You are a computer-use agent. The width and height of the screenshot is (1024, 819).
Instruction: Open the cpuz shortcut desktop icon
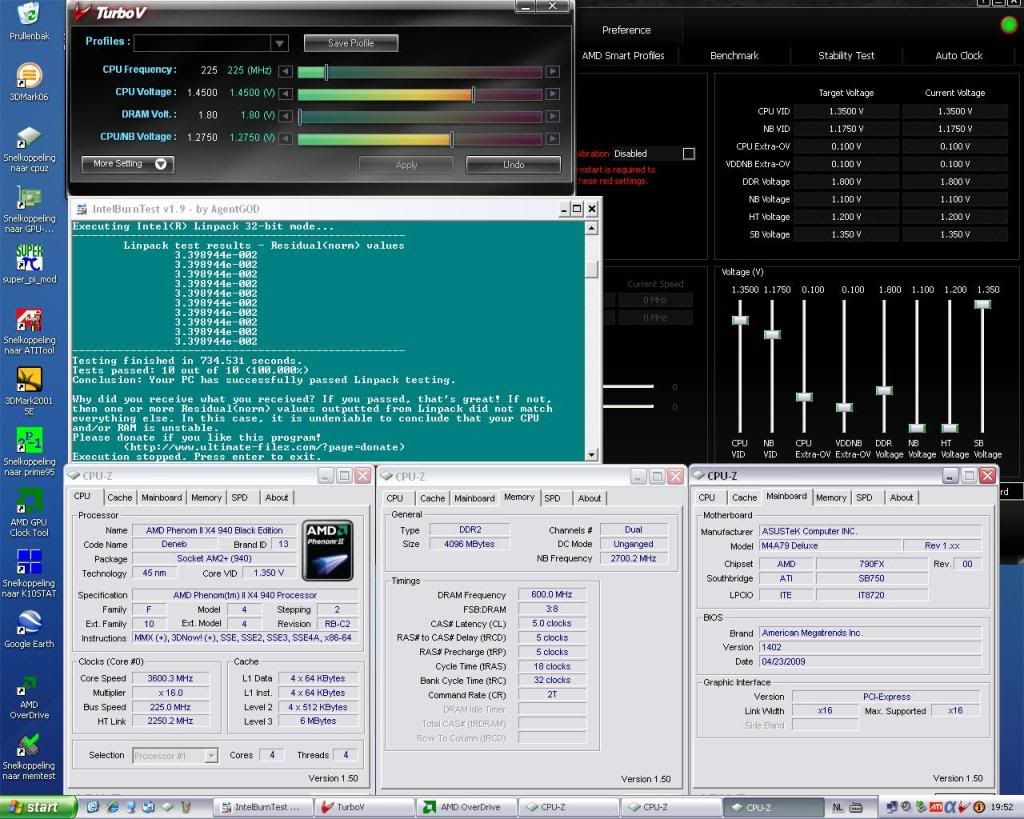point(29,149)
